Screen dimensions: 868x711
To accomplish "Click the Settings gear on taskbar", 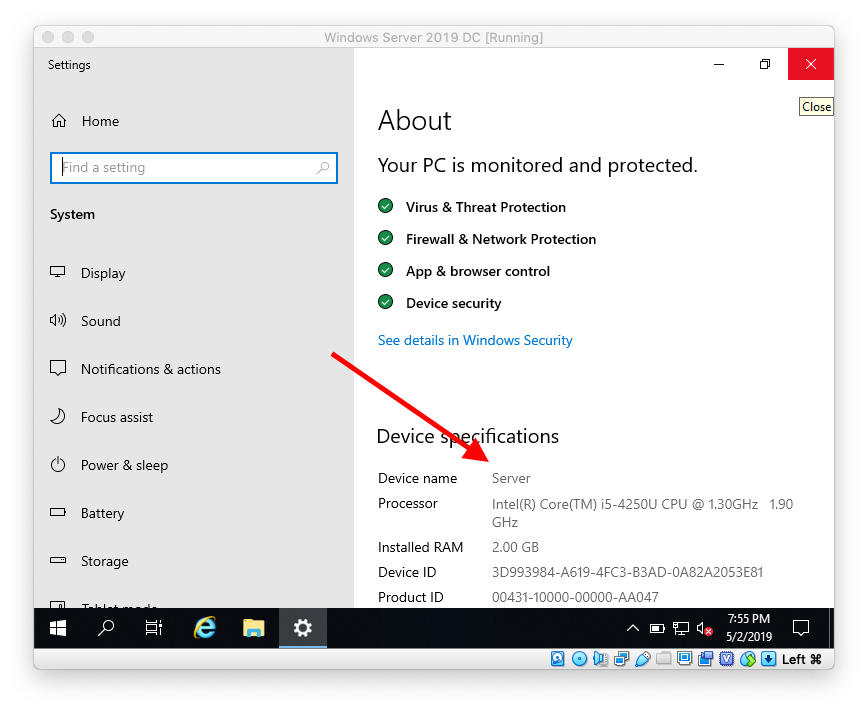I will [303, 628].
